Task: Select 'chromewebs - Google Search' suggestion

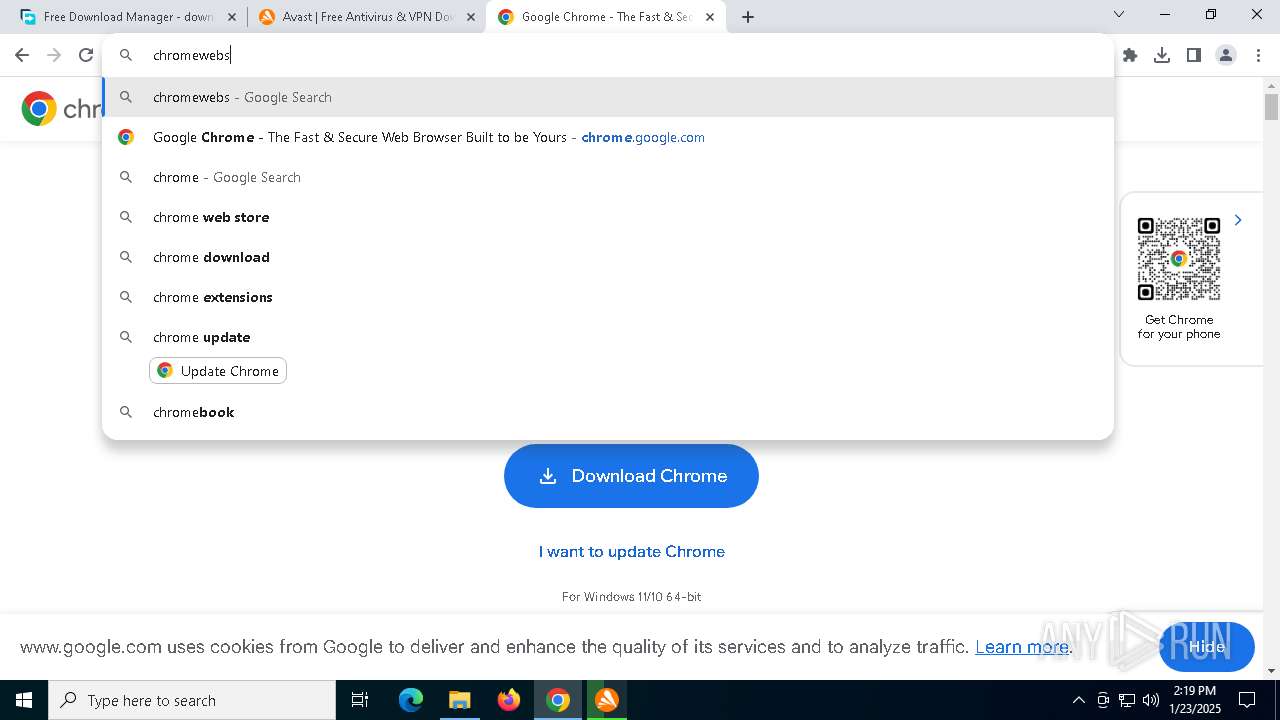Action: point(608,97)
